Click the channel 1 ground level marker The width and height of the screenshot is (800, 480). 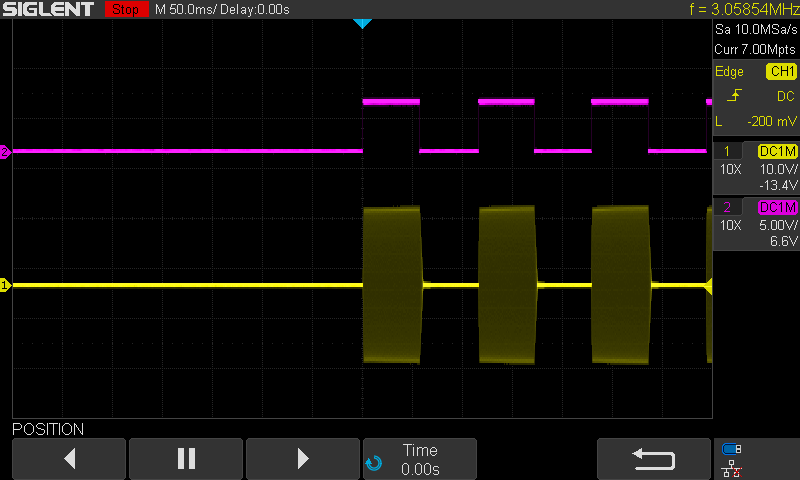[5, 285]
